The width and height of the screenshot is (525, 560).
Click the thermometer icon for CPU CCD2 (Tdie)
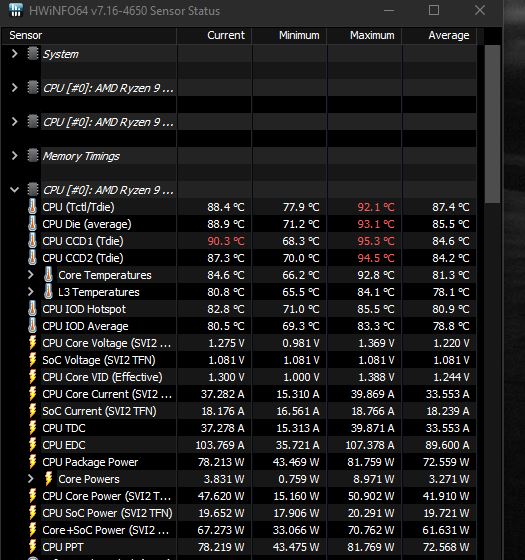click(32, 258)
